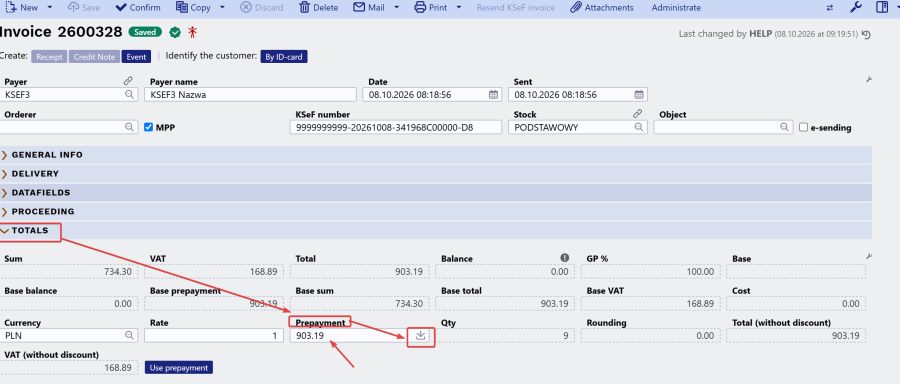Click the small wrench icon beside header fields
900x384 pixels.
[x=868, y=80]
